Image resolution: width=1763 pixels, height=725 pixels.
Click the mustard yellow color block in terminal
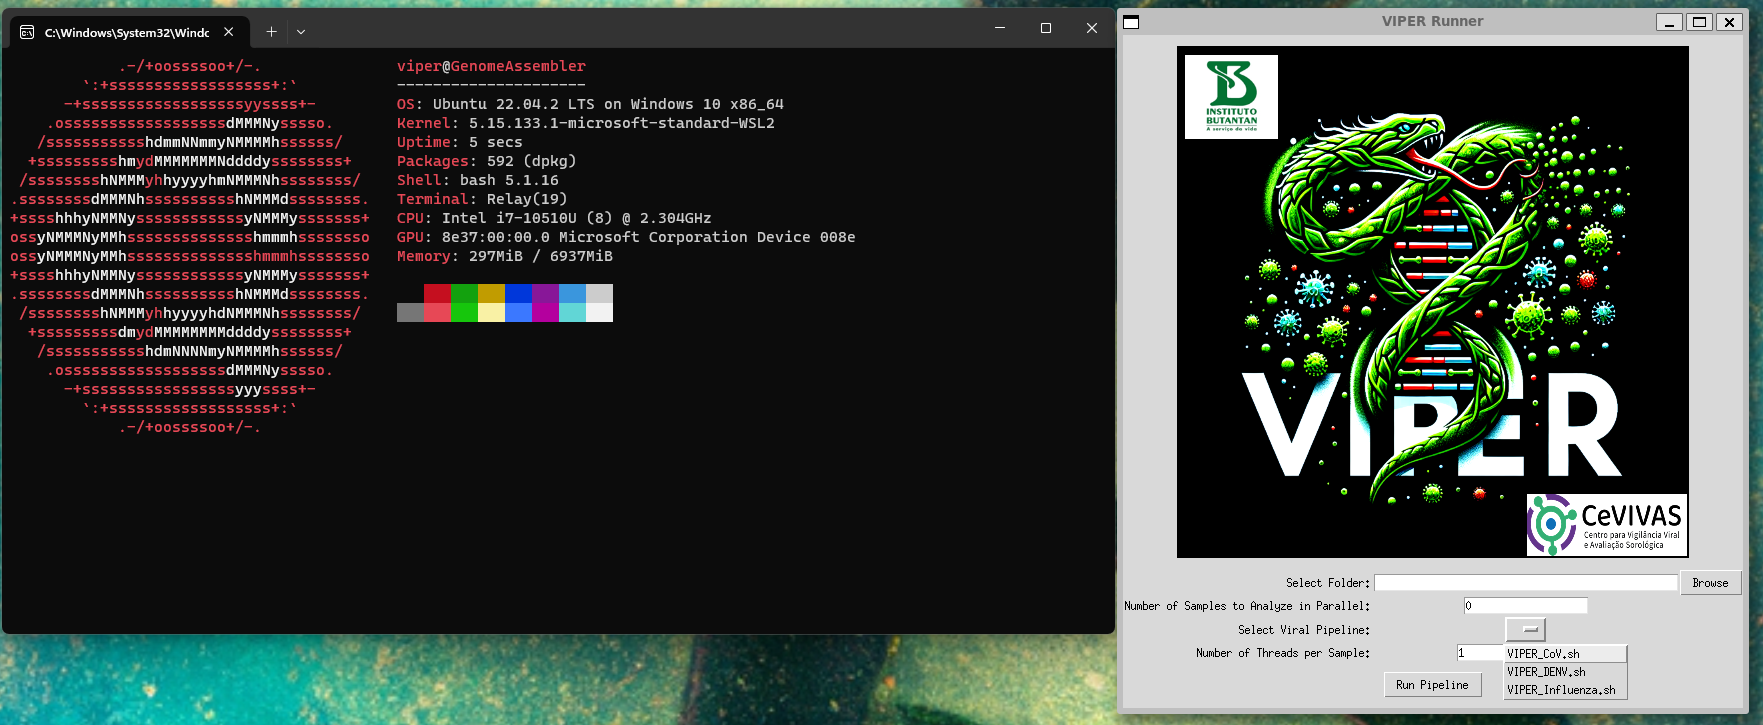(x=491, y=293)
